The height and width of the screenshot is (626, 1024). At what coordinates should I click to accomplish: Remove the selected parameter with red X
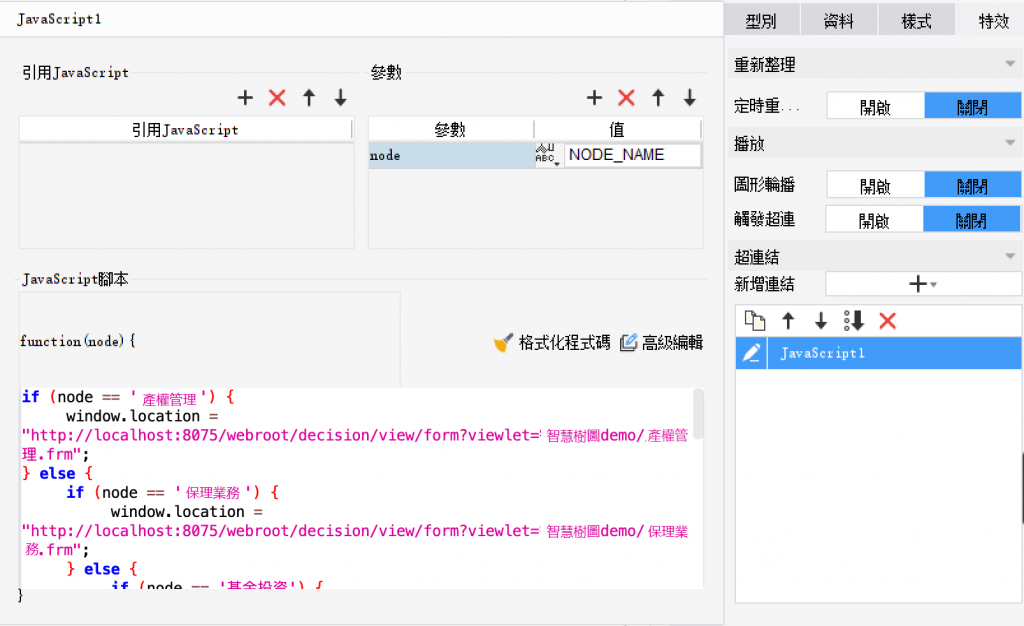point(626,98)
